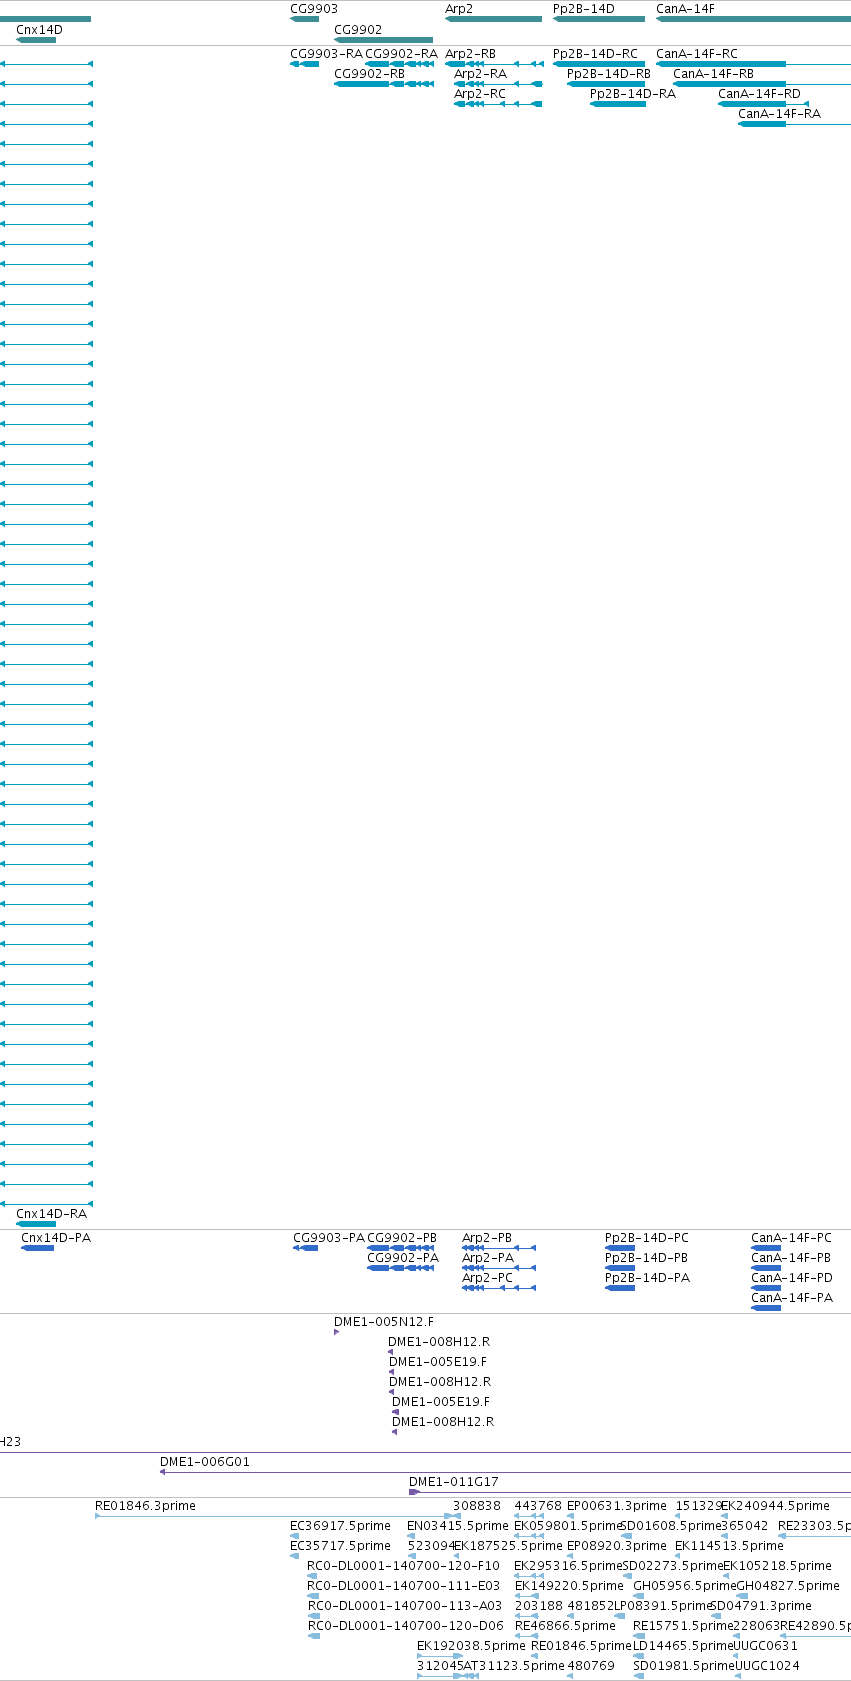This screenshot has height=1681, width=851.
Task: Select transcript CG9903-RA label
Action: (326, 54)
